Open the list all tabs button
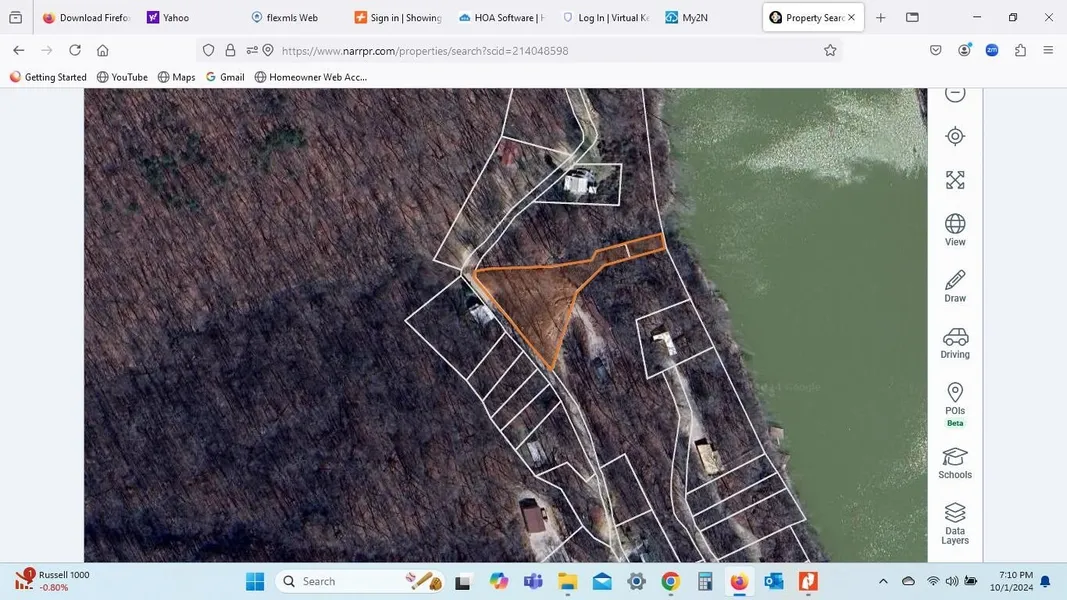The height and width of the screenshot is (600, 1067). pos(912,18)
